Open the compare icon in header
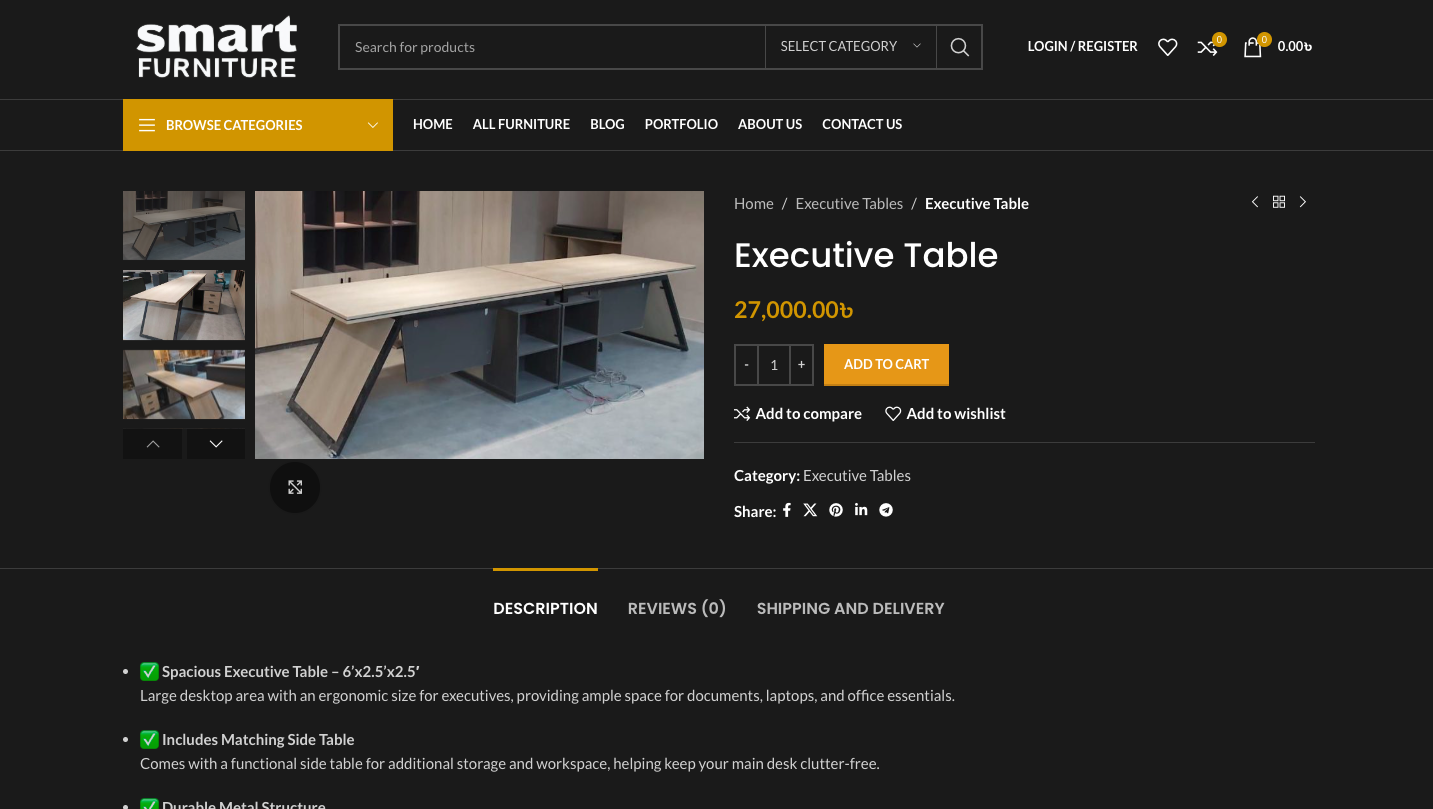1433x809 pixels. [x=1208, y=47]
